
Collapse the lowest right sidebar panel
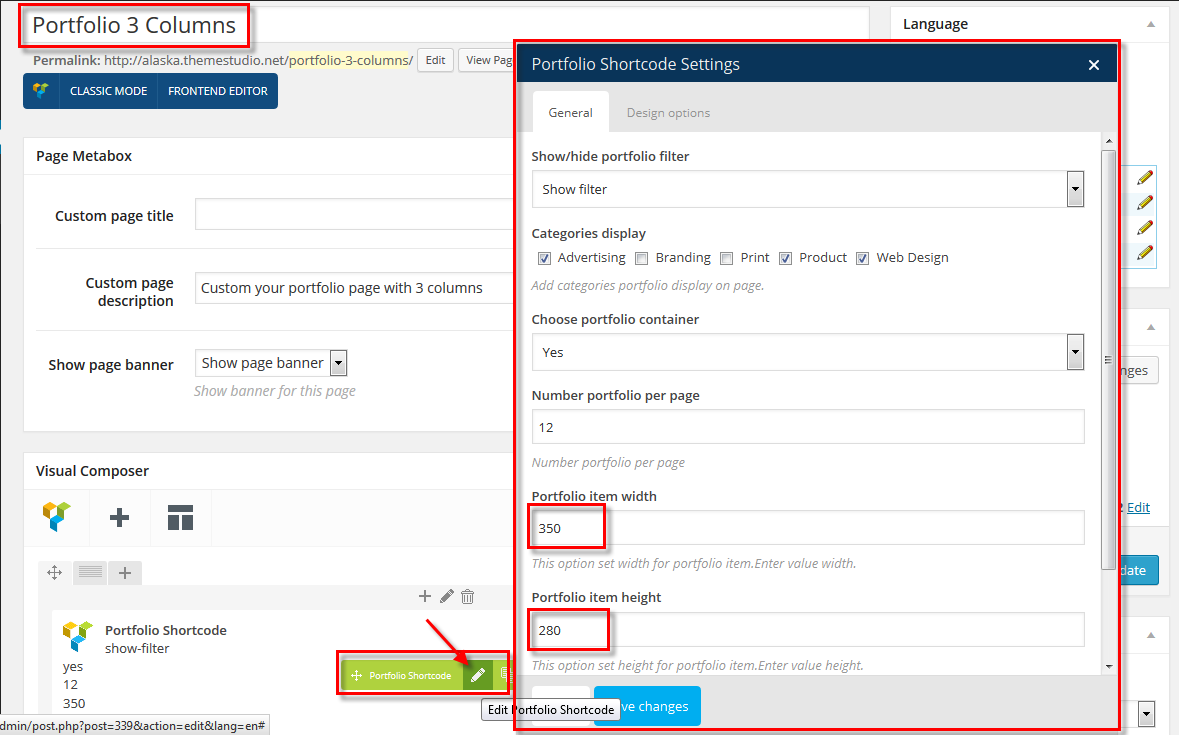[1150, 635]
